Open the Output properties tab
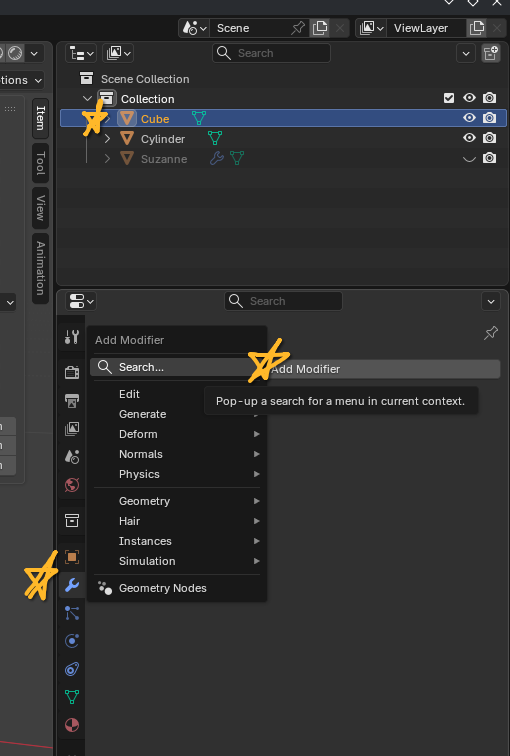The width and height of the screenshot is (510, 756). 72,400
